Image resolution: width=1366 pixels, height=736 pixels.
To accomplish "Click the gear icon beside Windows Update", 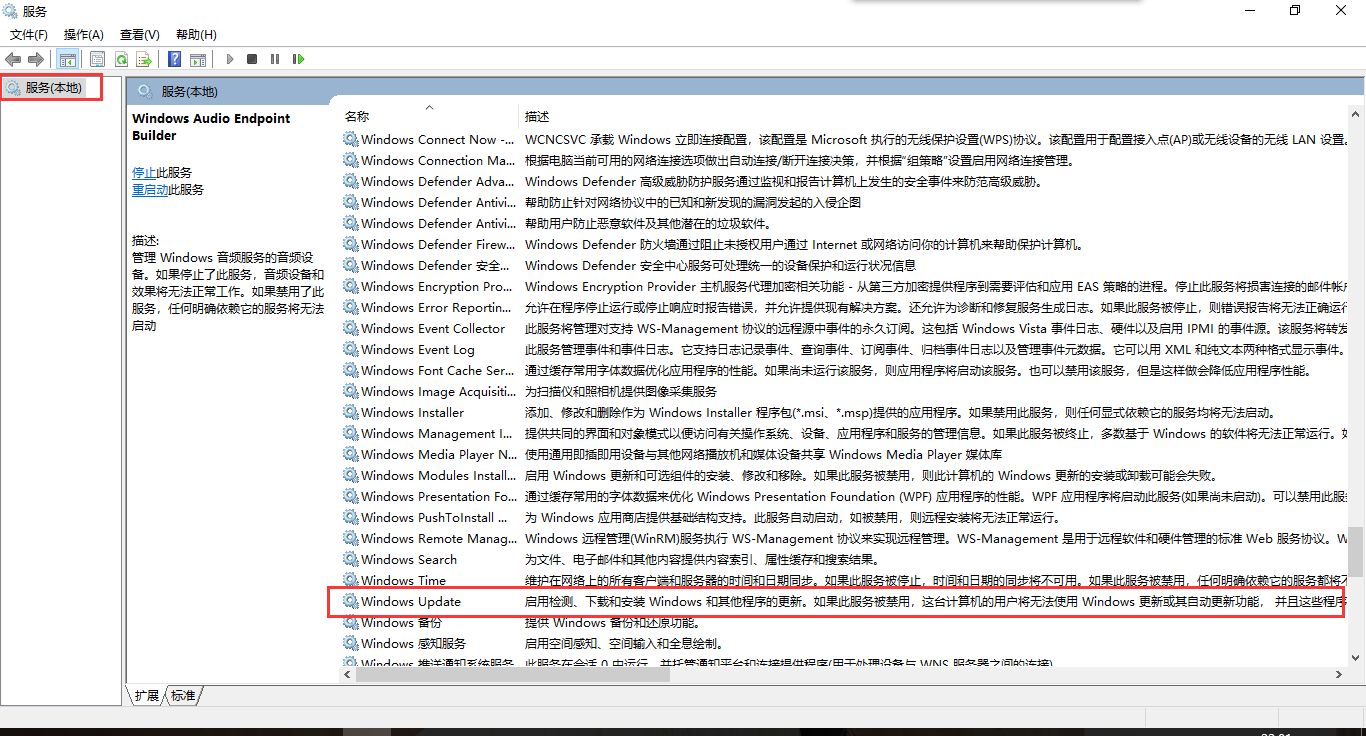I will coord(350,601).
